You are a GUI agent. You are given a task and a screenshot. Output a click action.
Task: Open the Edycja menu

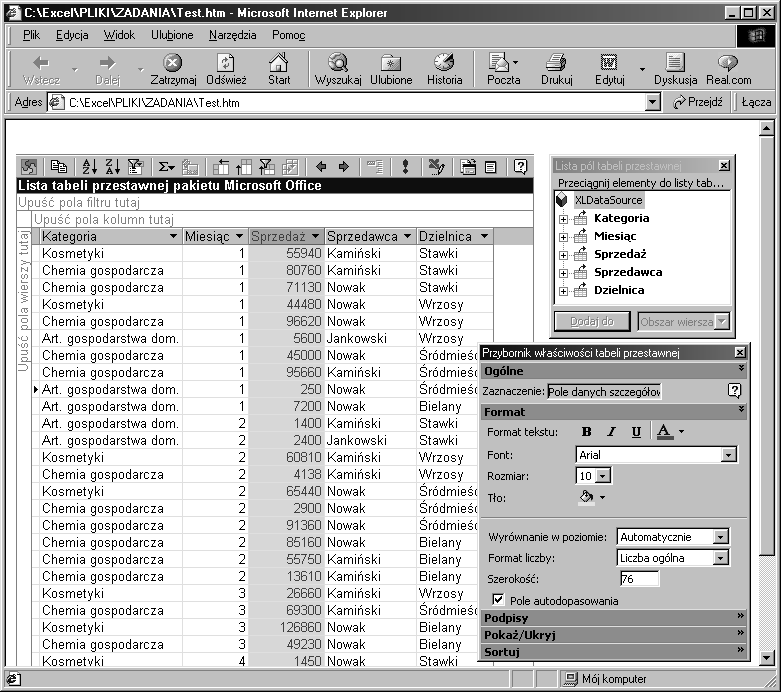[x=72, y=35]
